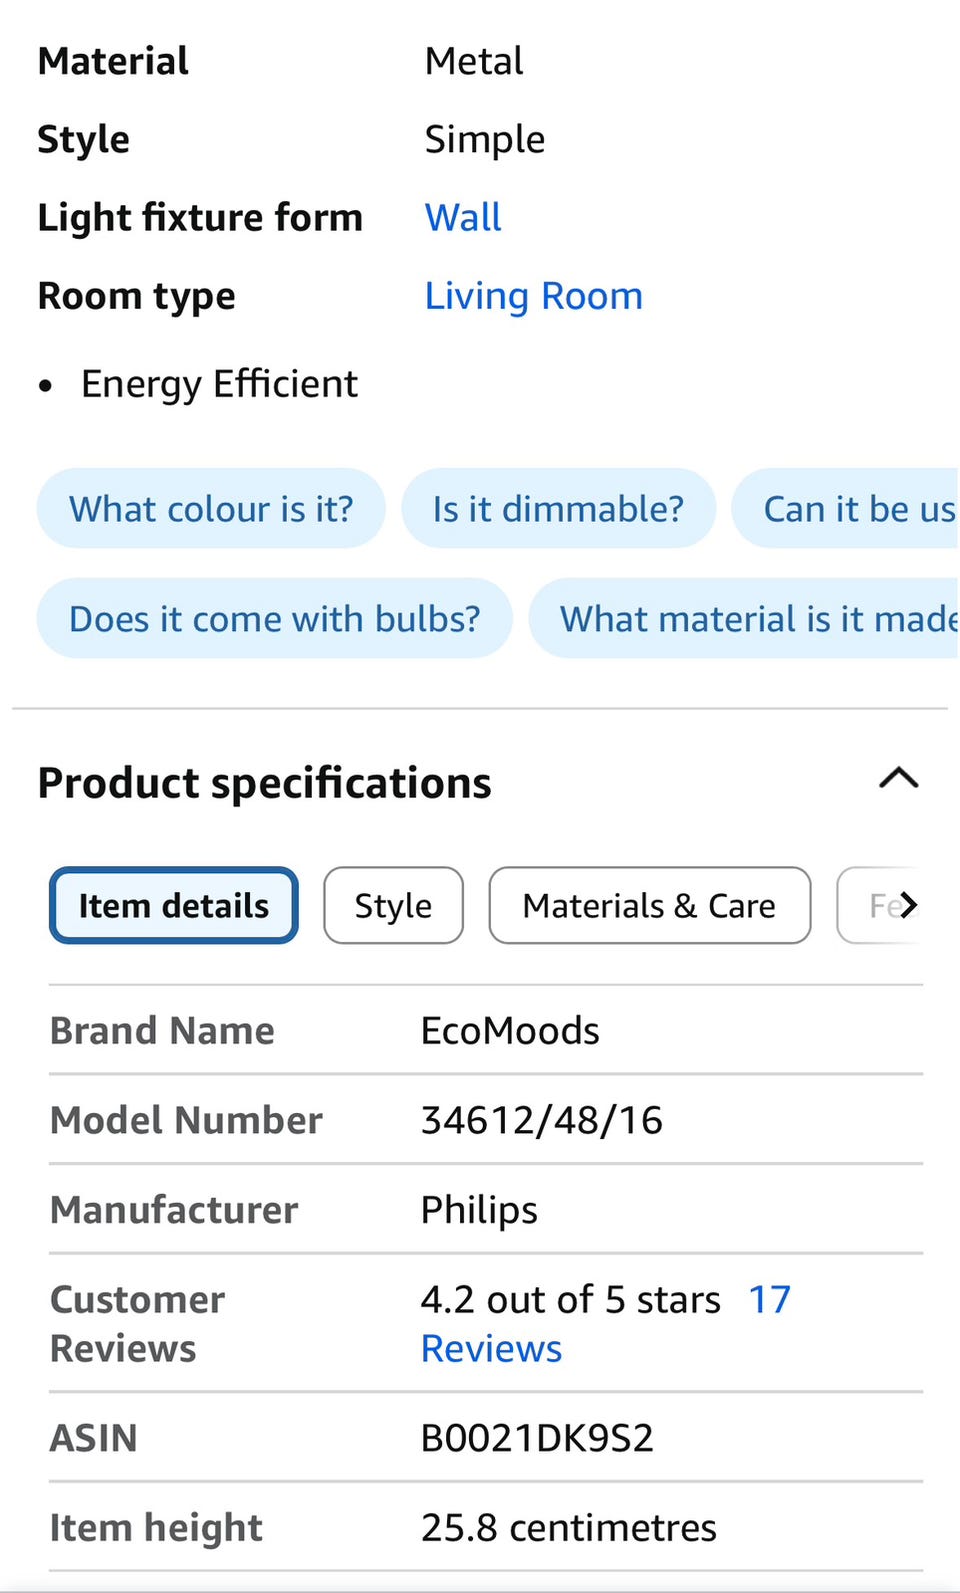
Task: Click the model number 34612/48/16
Action: click(x=541, y=1120)
